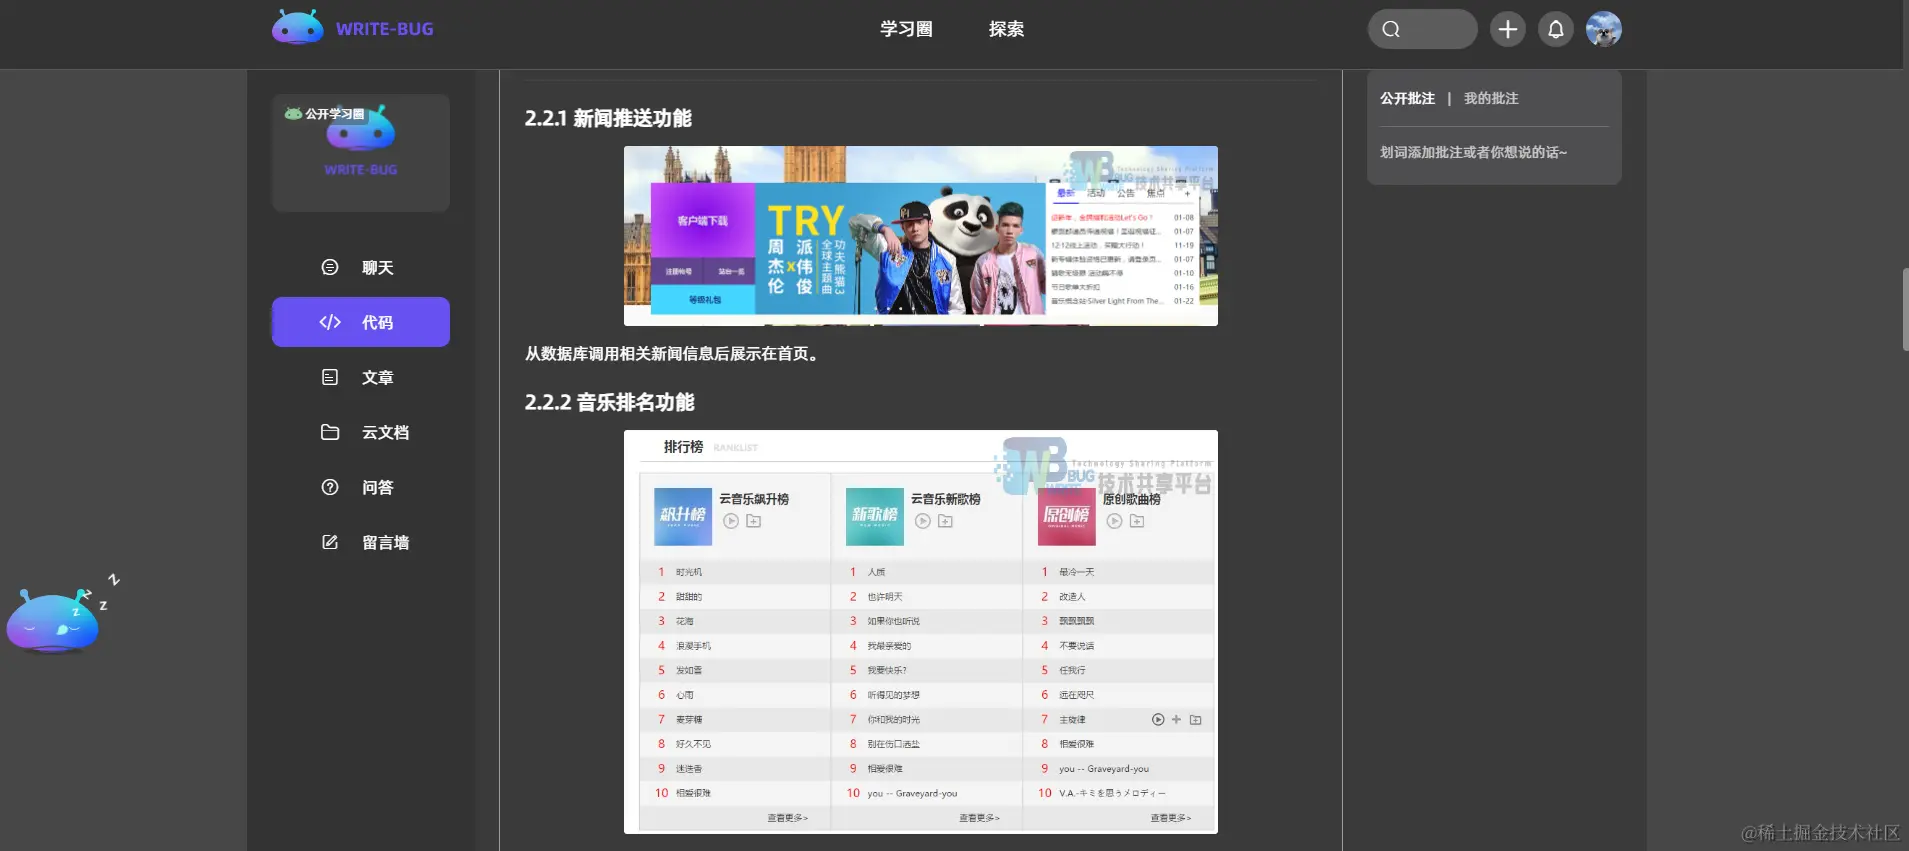Open the music ranking screenshot image
The width and height of the screenshot is (1909, 851).
[x=921, y=632]
